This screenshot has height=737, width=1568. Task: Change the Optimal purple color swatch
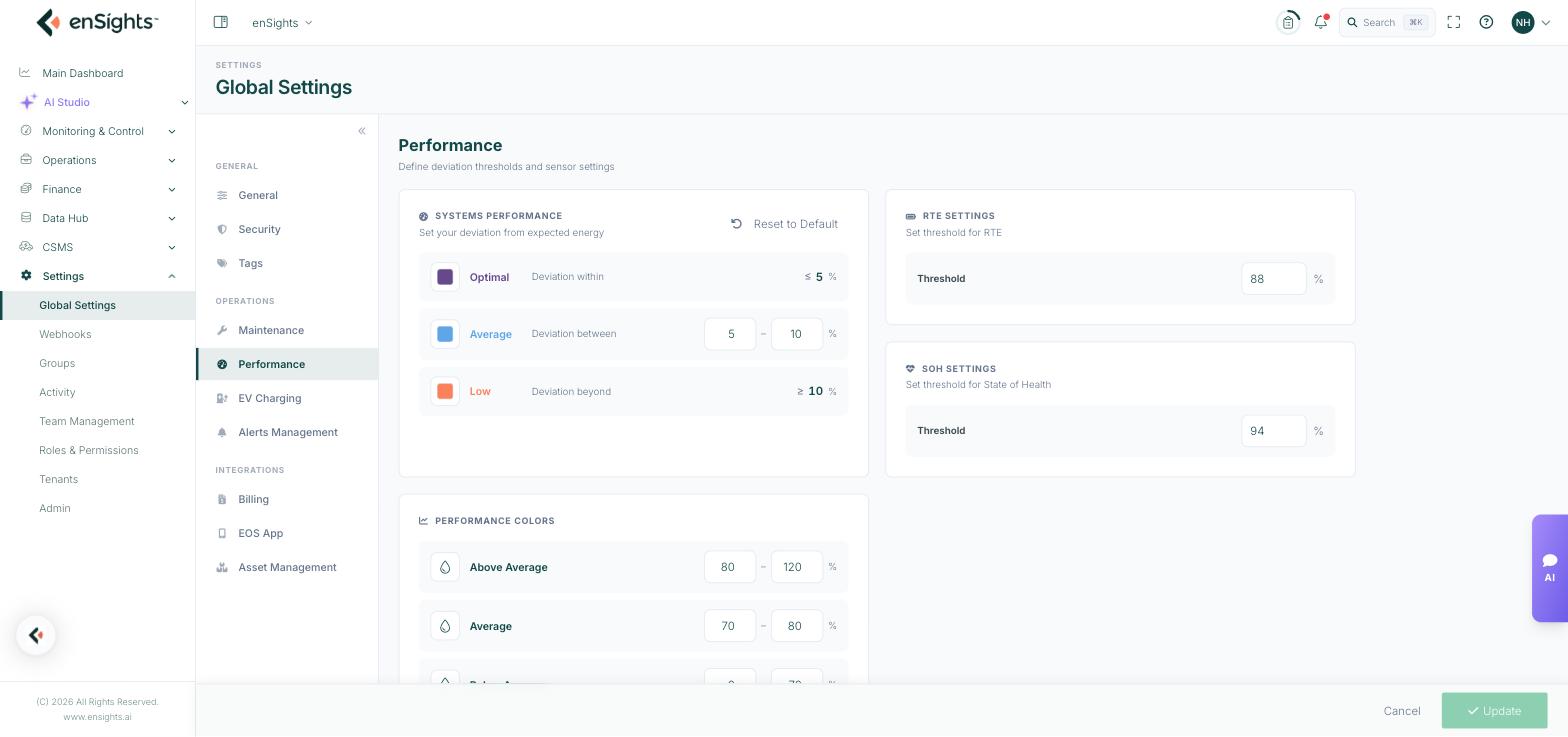445,277
